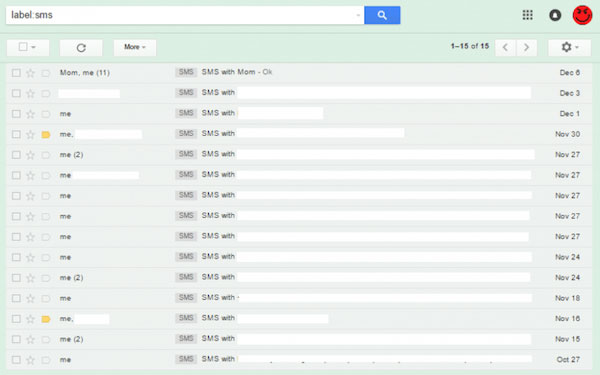Image resolution: width=600 pixels, height=375 pixels.
Task: Star the Dec 3 conversation
Action: 30,93
